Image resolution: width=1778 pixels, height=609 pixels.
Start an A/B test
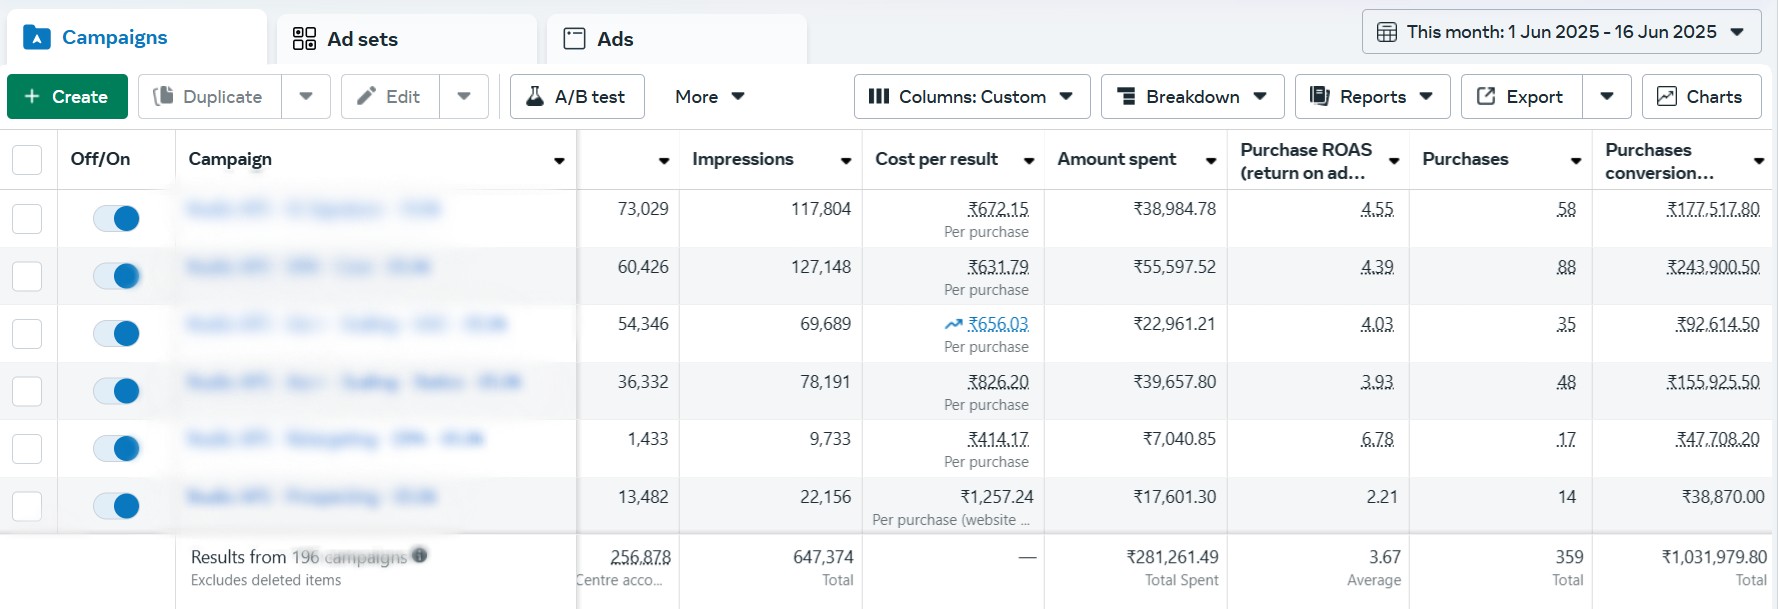click(x=577, y=97)
